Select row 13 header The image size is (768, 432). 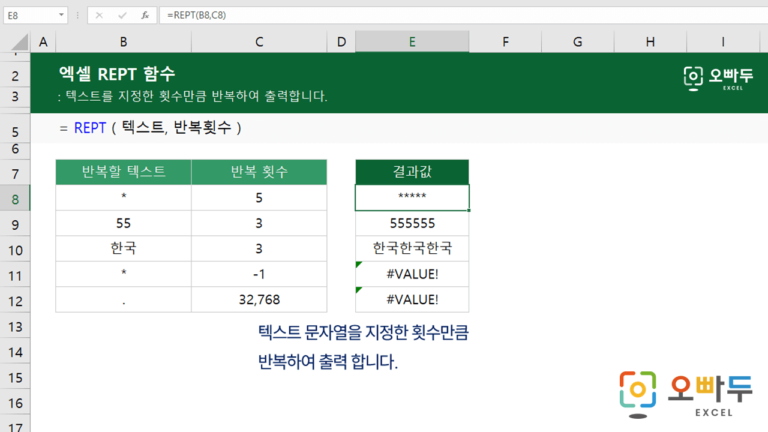[x=15, y=327]
